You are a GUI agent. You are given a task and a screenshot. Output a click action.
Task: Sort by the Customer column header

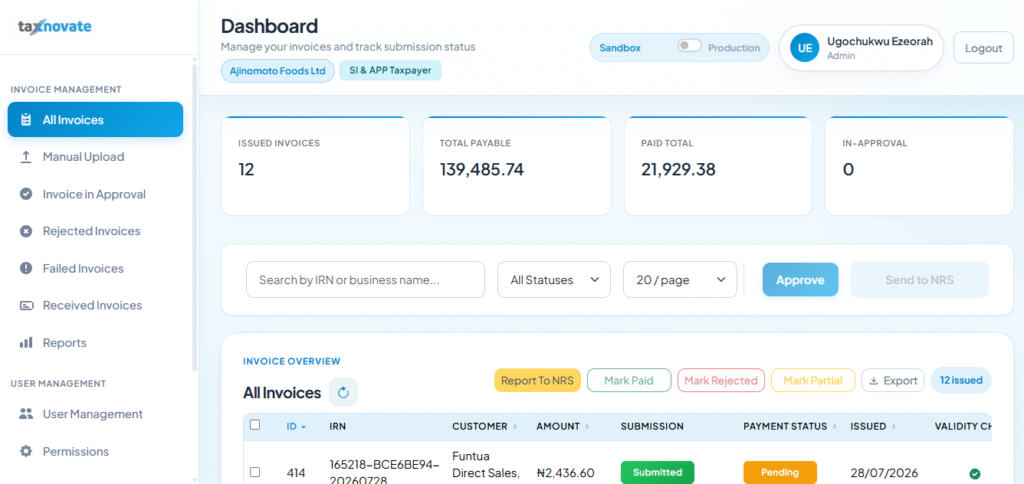point(484,427)
